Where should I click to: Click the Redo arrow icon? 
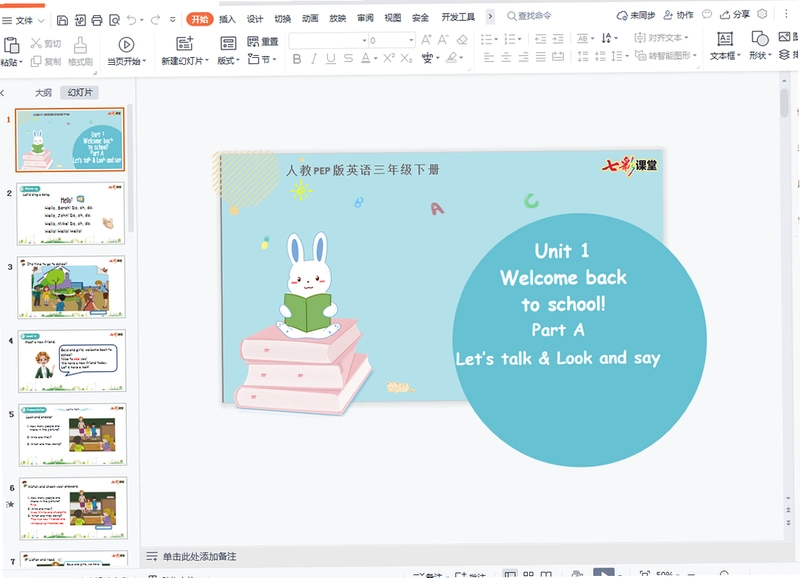pos(155,20)
